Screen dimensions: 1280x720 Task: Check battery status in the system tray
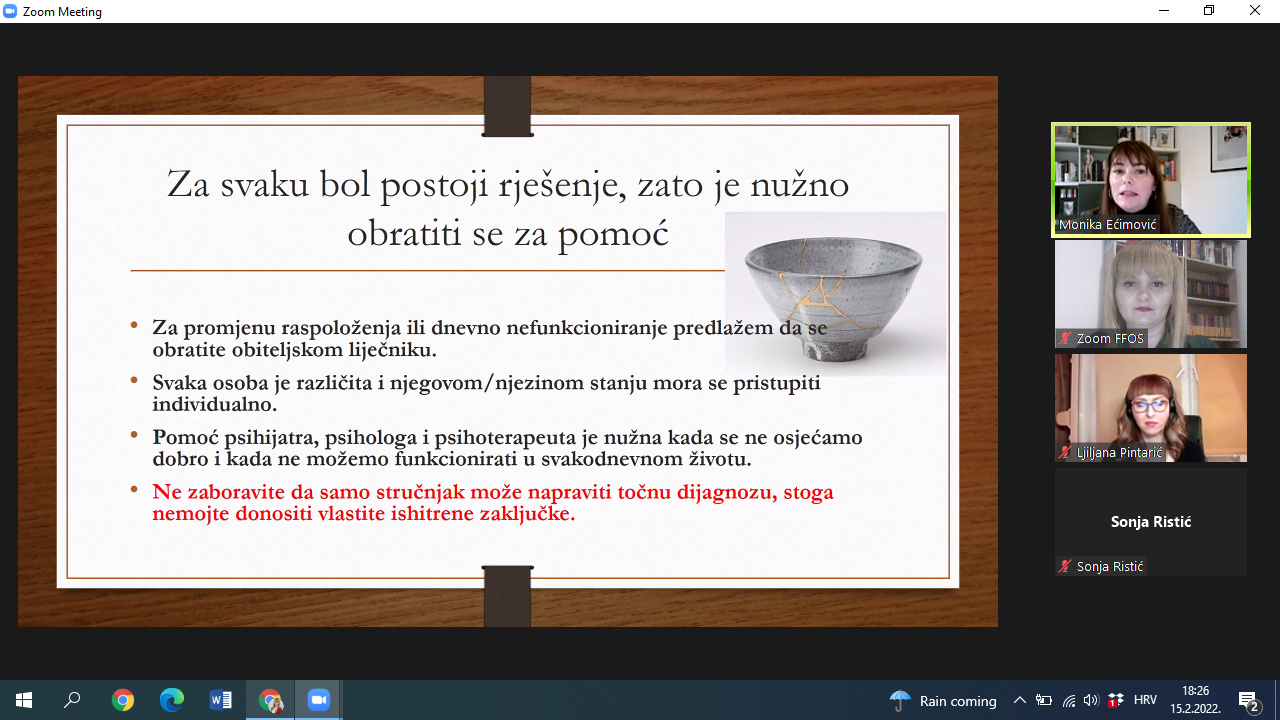pyautogui.click(x=1044, y=700)
